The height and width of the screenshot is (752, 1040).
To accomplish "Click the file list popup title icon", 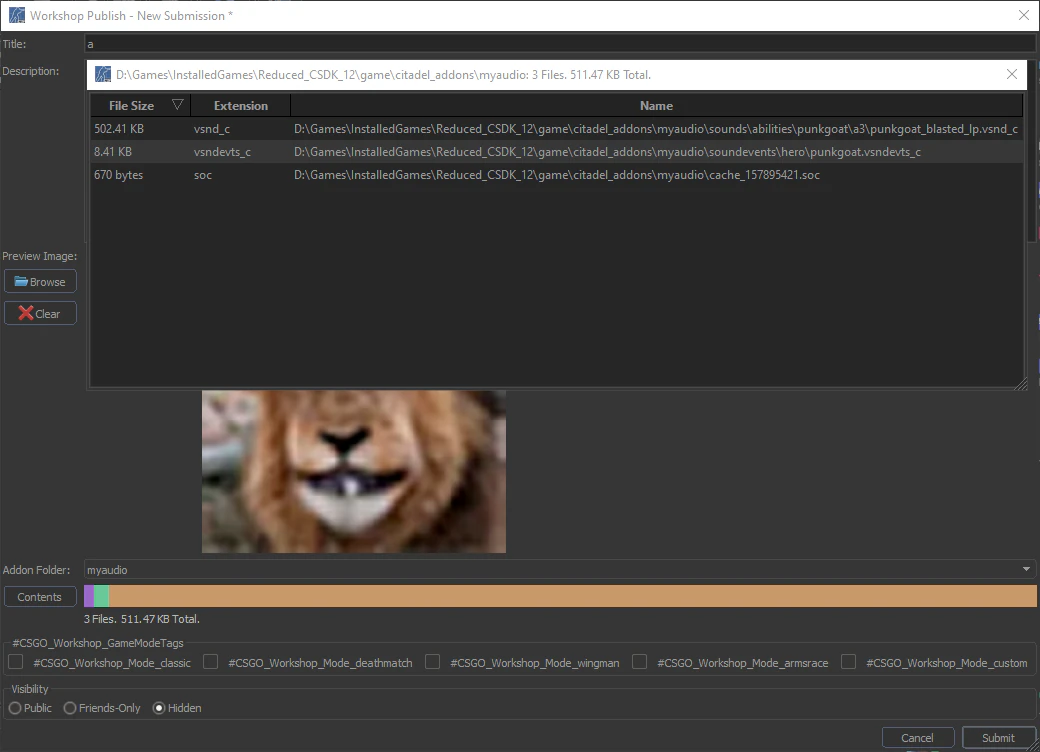I will point(103,75).
